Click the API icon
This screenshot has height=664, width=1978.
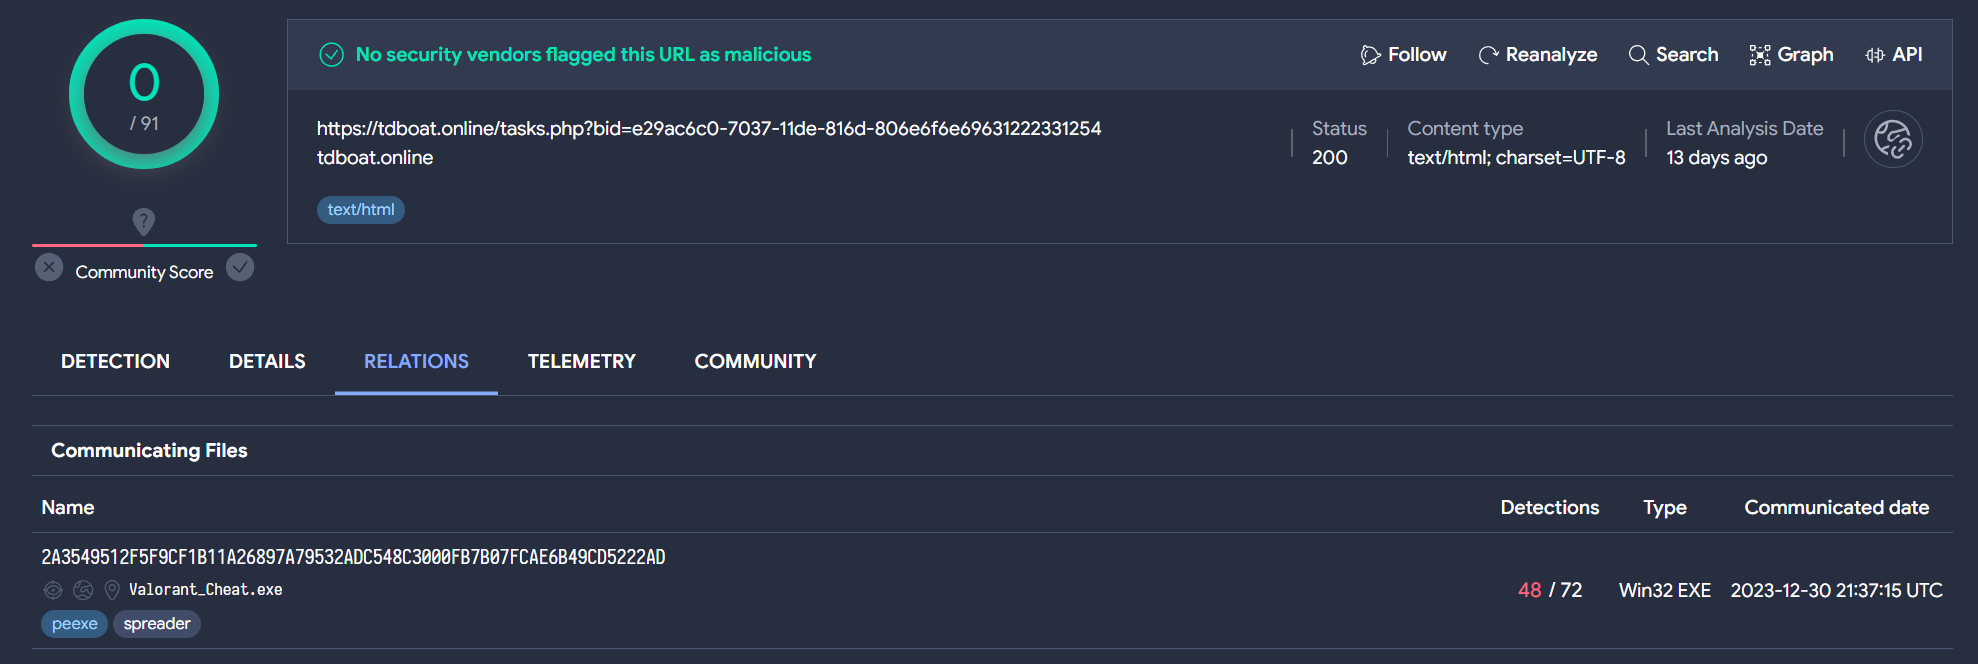(1875, 55)
